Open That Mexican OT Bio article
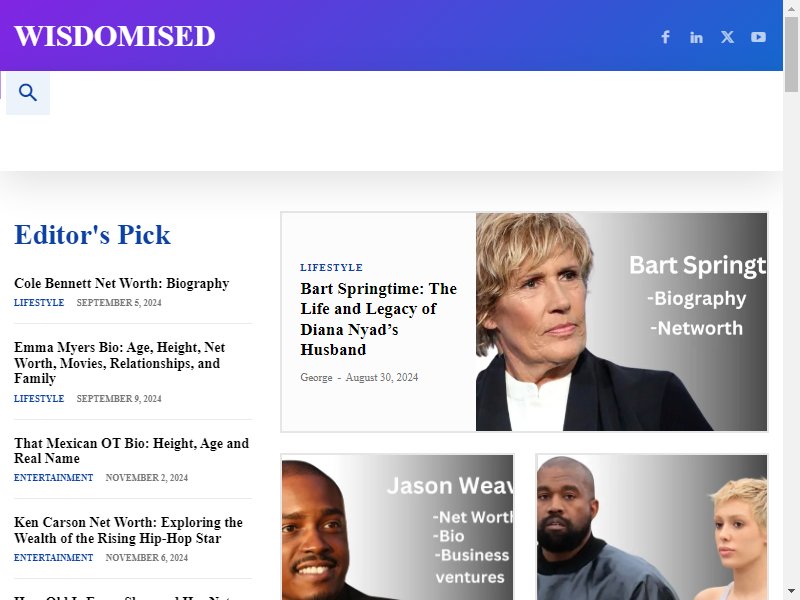This screenshot has height=600, width=800. pos(132,451)
